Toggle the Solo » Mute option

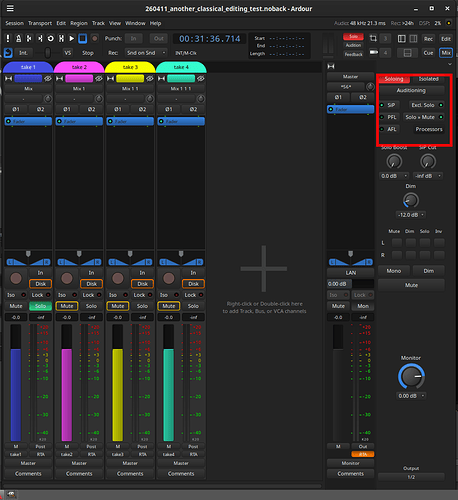pyautogui.click(x=423, y=117)
